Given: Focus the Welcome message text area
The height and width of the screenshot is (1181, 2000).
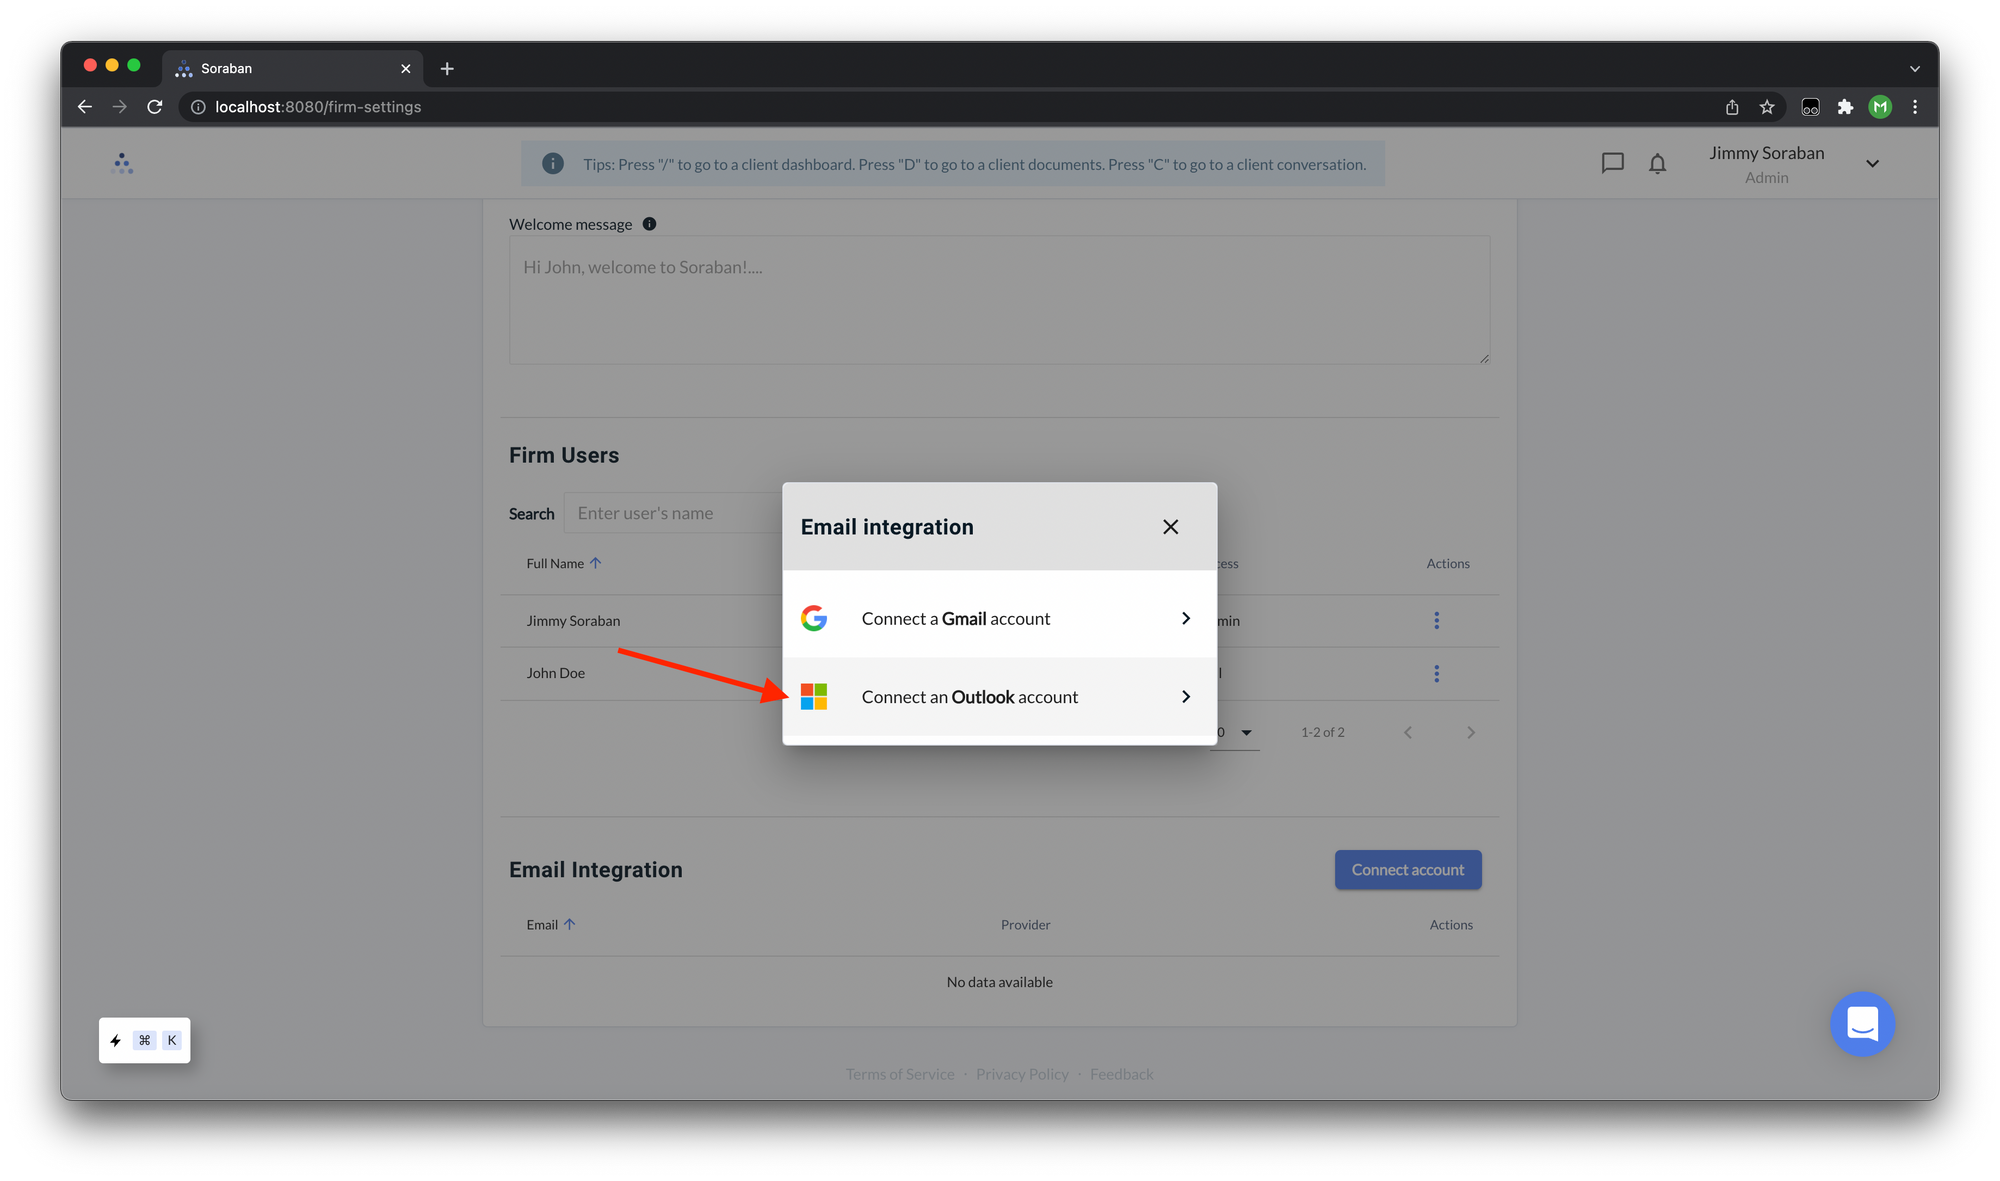Looking at the screenshot, I should pos(999,300).
